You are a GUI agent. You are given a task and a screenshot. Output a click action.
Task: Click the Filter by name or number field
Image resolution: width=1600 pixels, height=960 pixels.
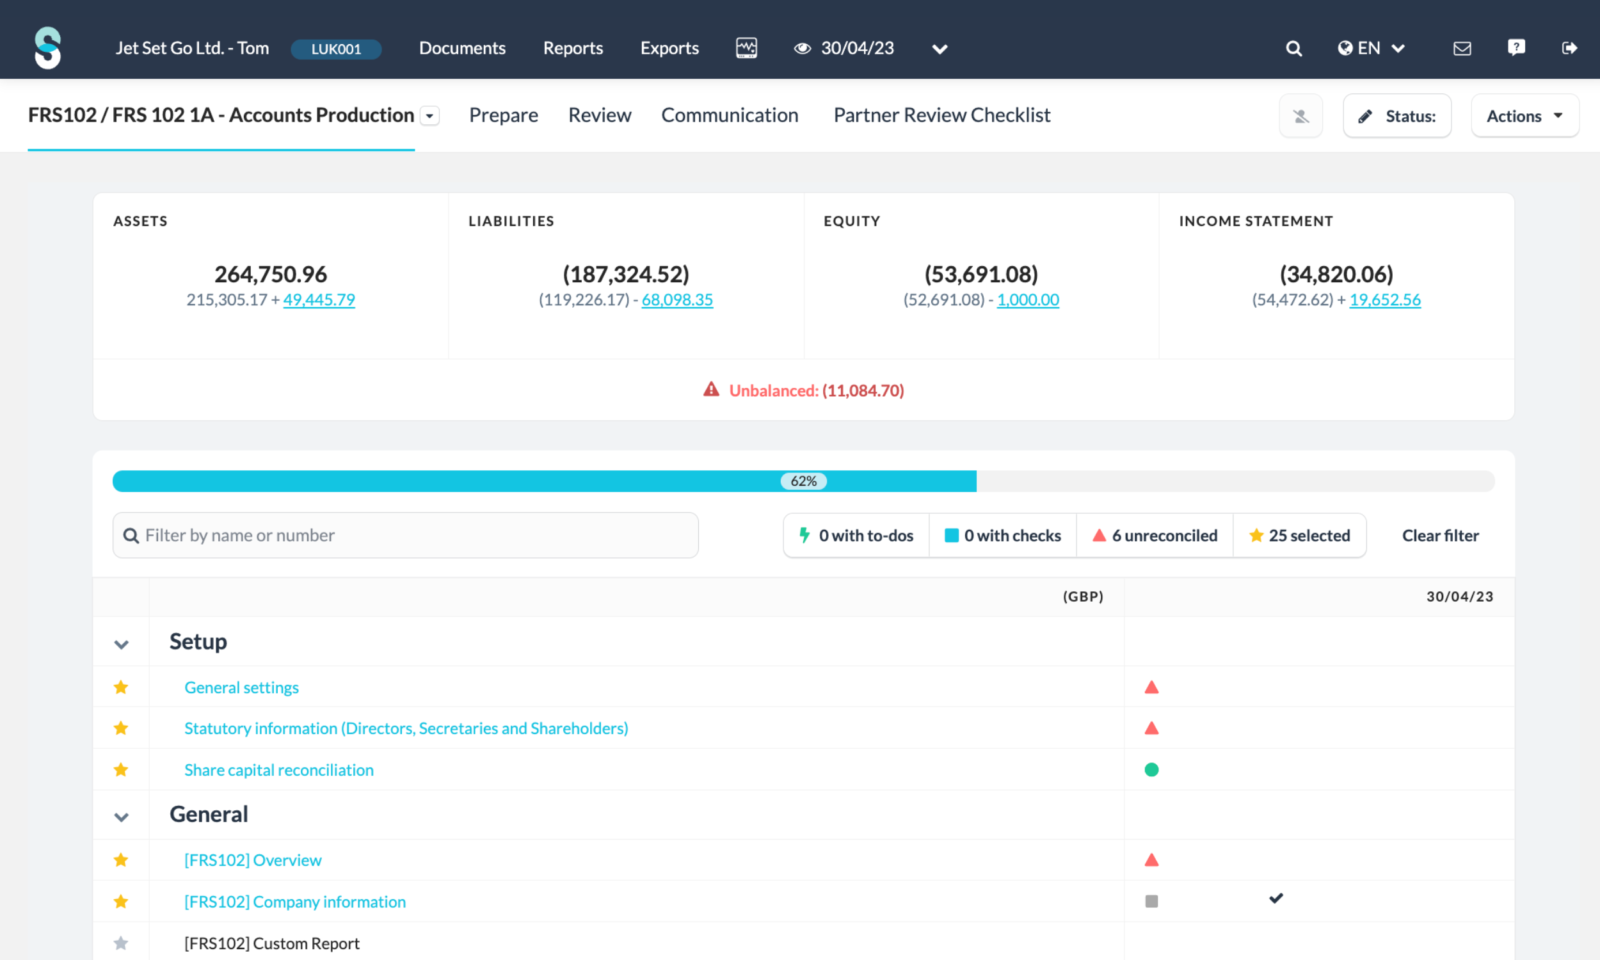coord(405,535)
